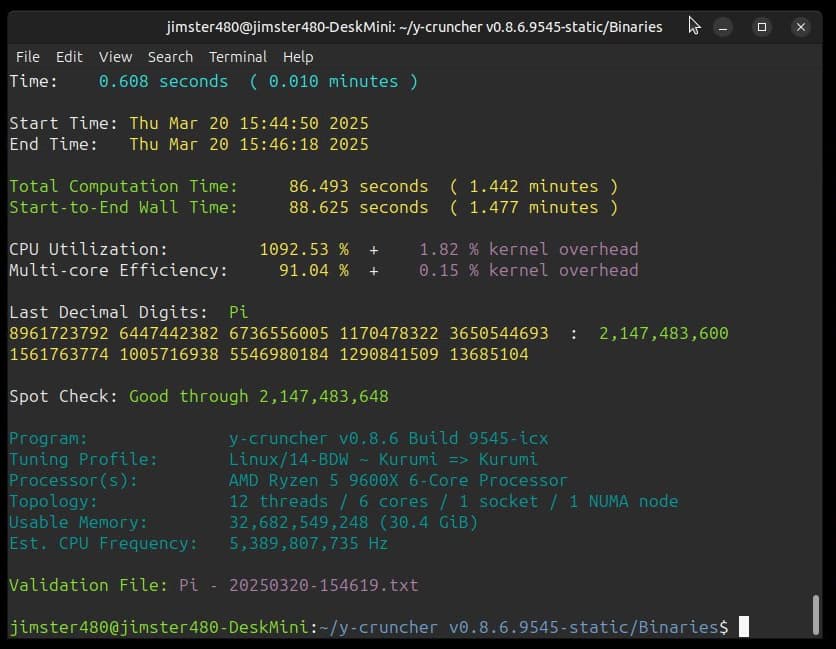The image size is (836, 649).
Task: Minimize the terminal window
Action: coord(724,27)
